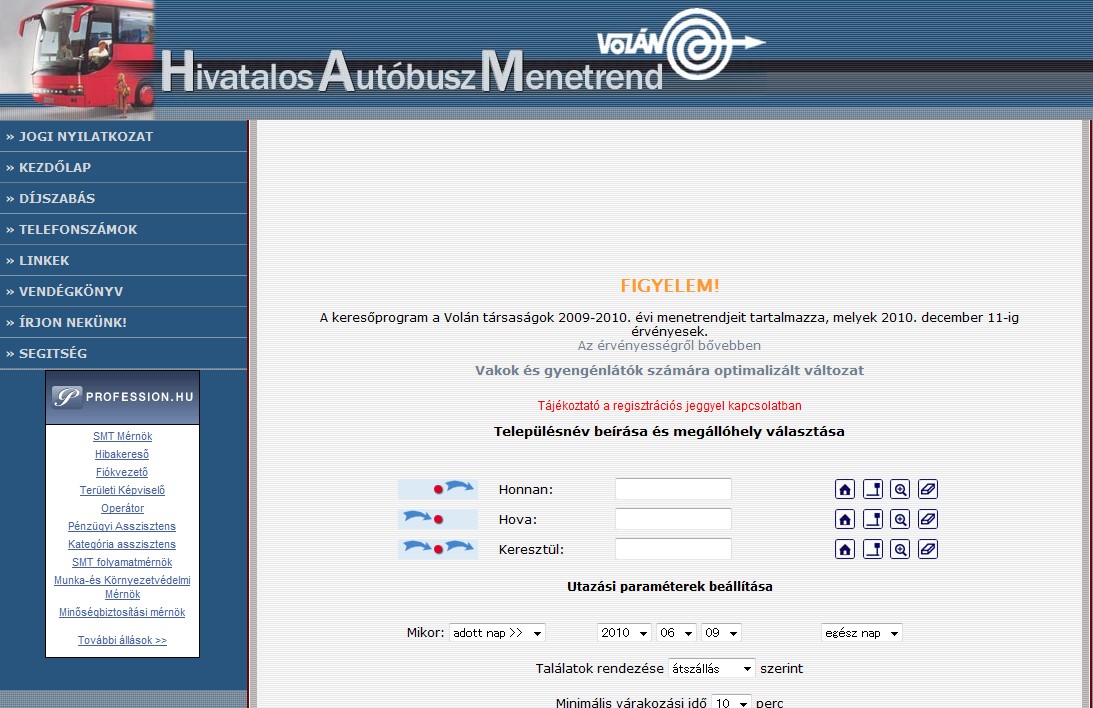Open the VENDÉGKÖNYV sidebar menu item

pos(71,291)
